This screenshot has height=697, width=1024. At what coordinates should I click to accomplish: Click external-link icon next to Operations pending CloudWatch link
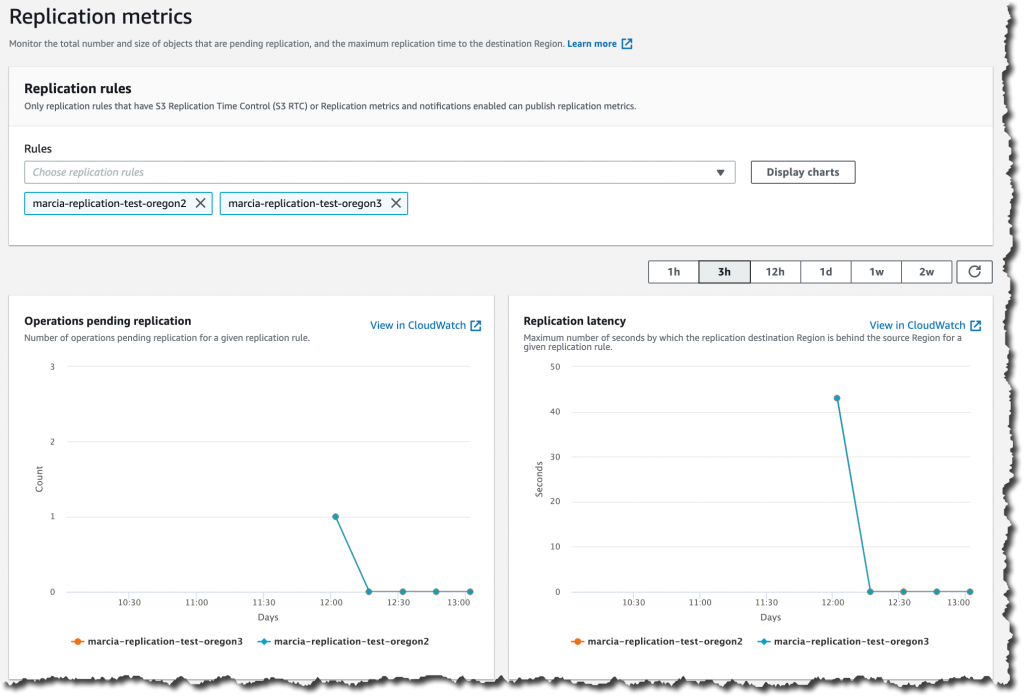(x=475, y=324)
